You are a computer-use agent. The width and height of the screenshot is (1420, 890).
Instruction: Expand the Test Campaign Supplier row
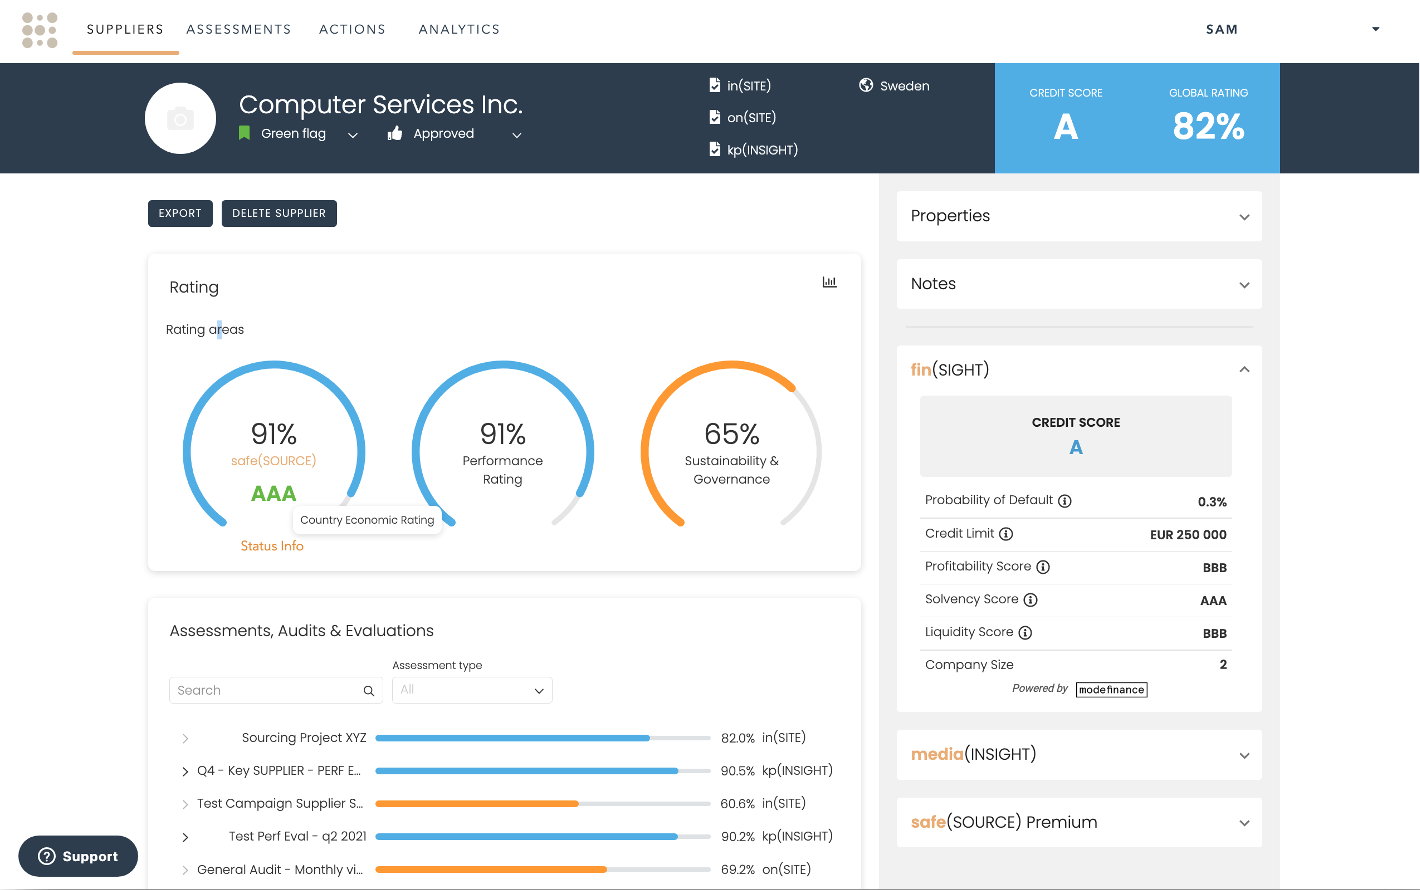[x=185, y=804]
